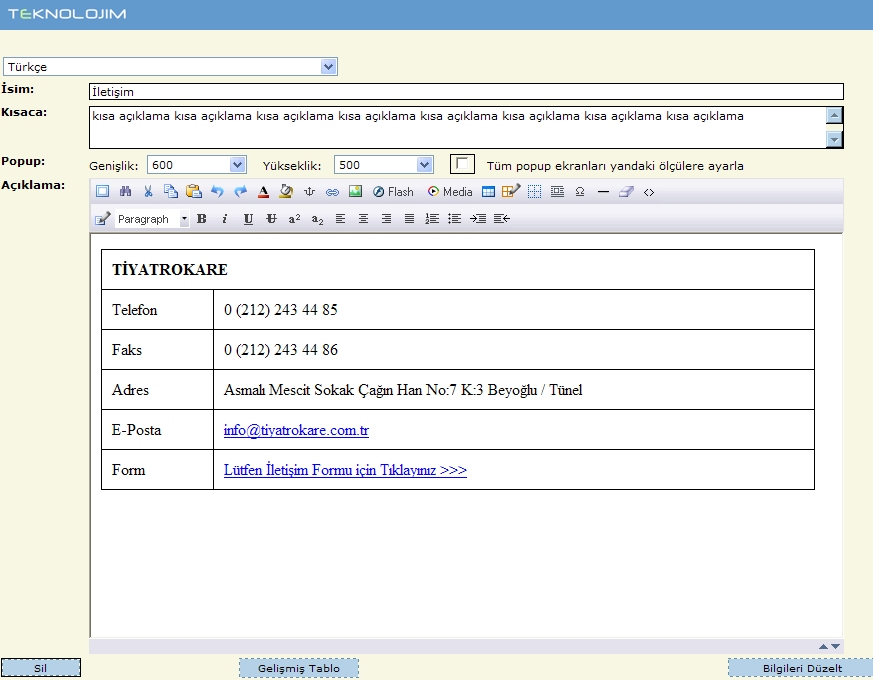Open the find (binoculars) tool
The image size is (873, 680).
pyautogui.click(x=125, y=192)
